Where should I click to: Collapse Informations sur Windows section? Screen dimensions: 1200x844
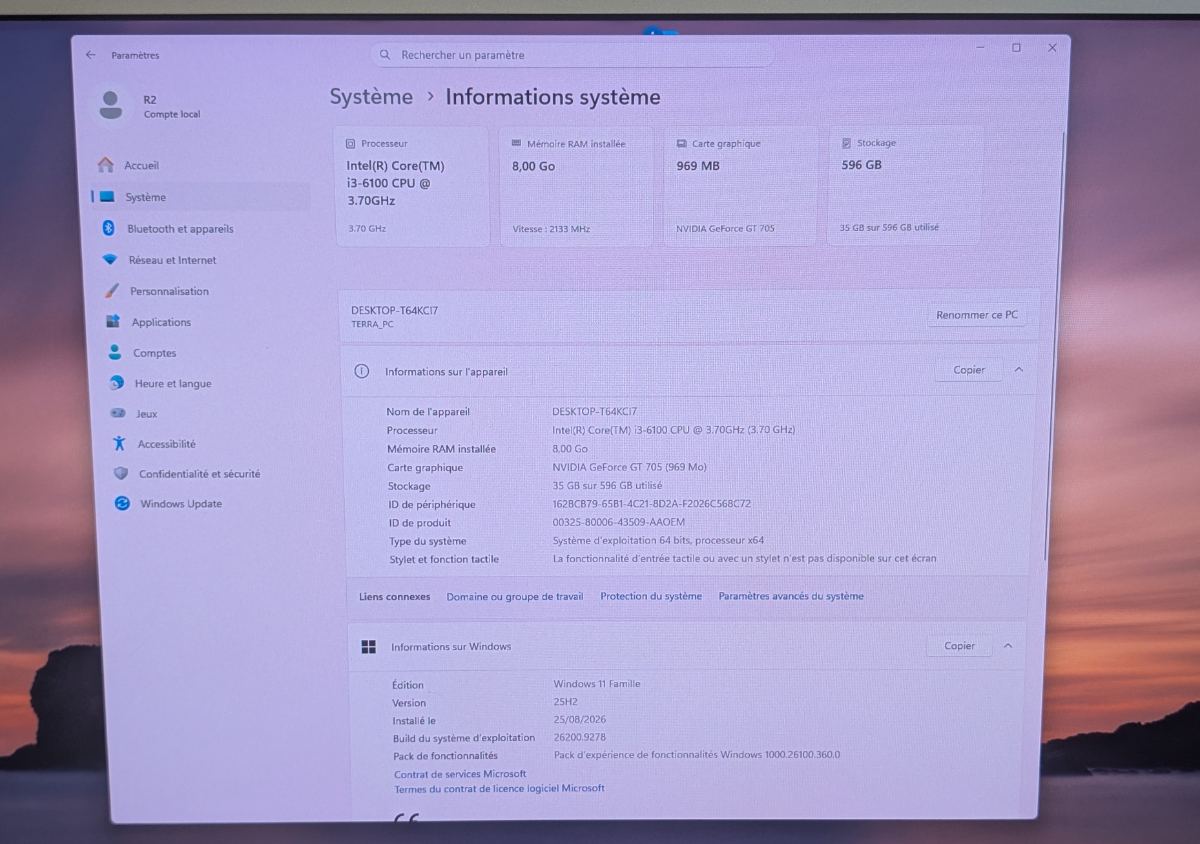[1008, 646]
